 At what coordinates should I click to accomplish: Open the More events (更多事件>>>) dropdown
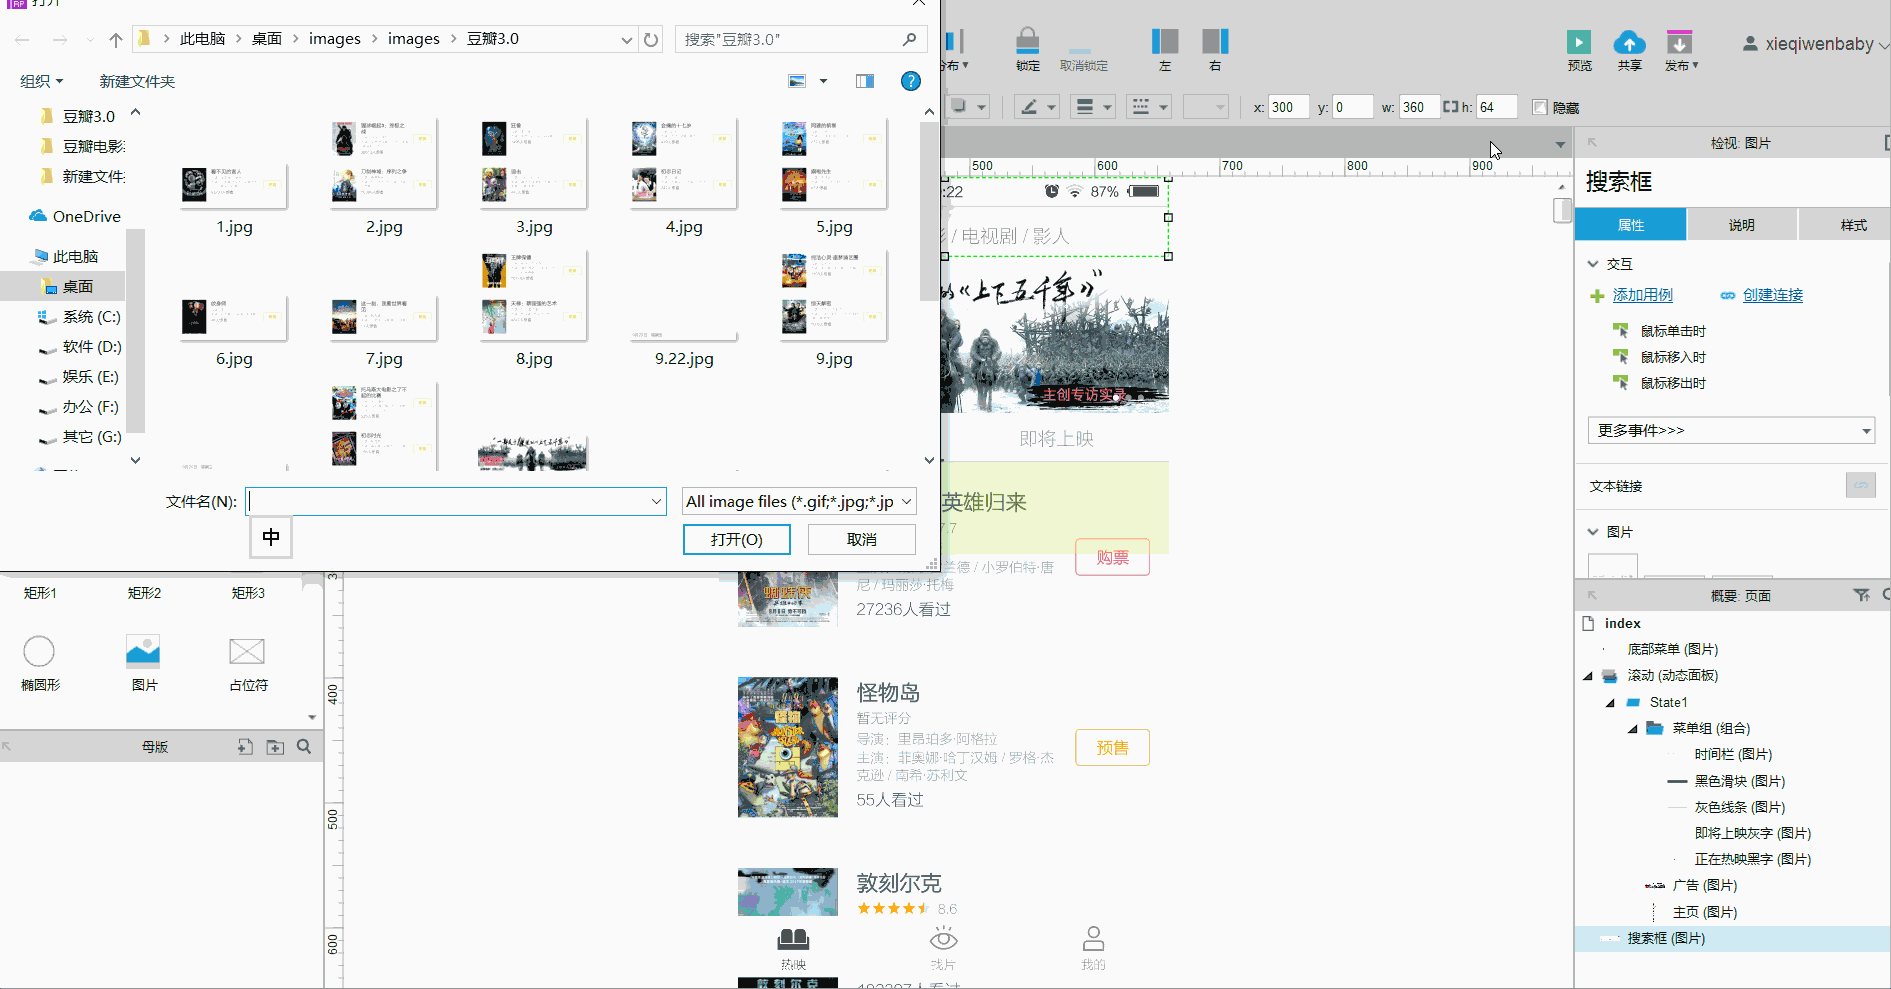click(x=1731, y=430)
